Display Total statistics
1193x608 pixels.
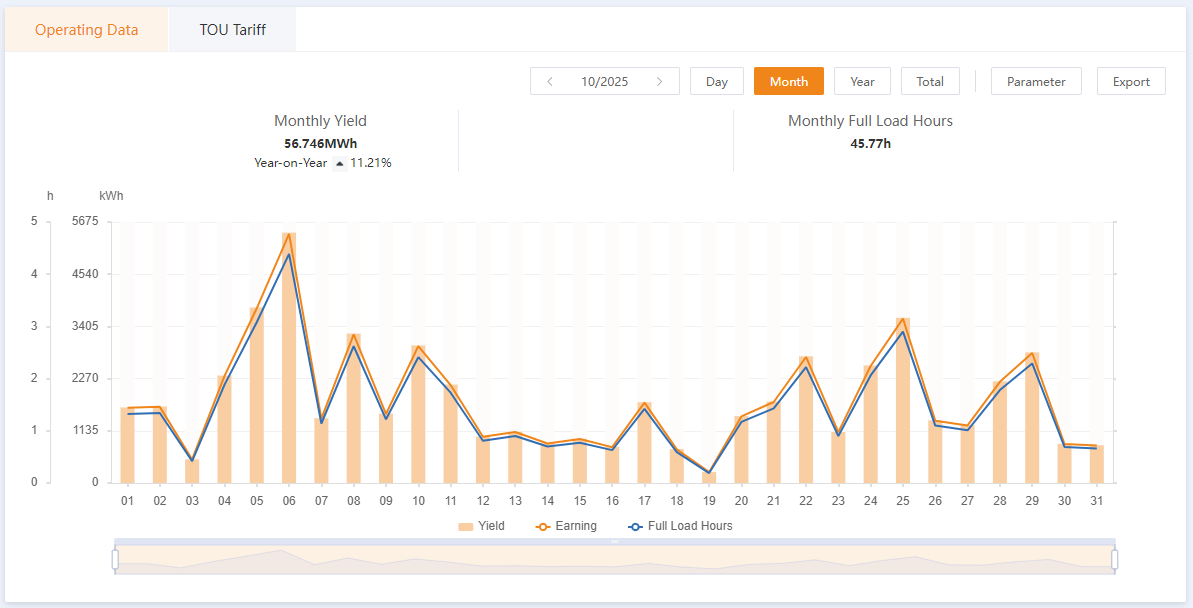930,81
